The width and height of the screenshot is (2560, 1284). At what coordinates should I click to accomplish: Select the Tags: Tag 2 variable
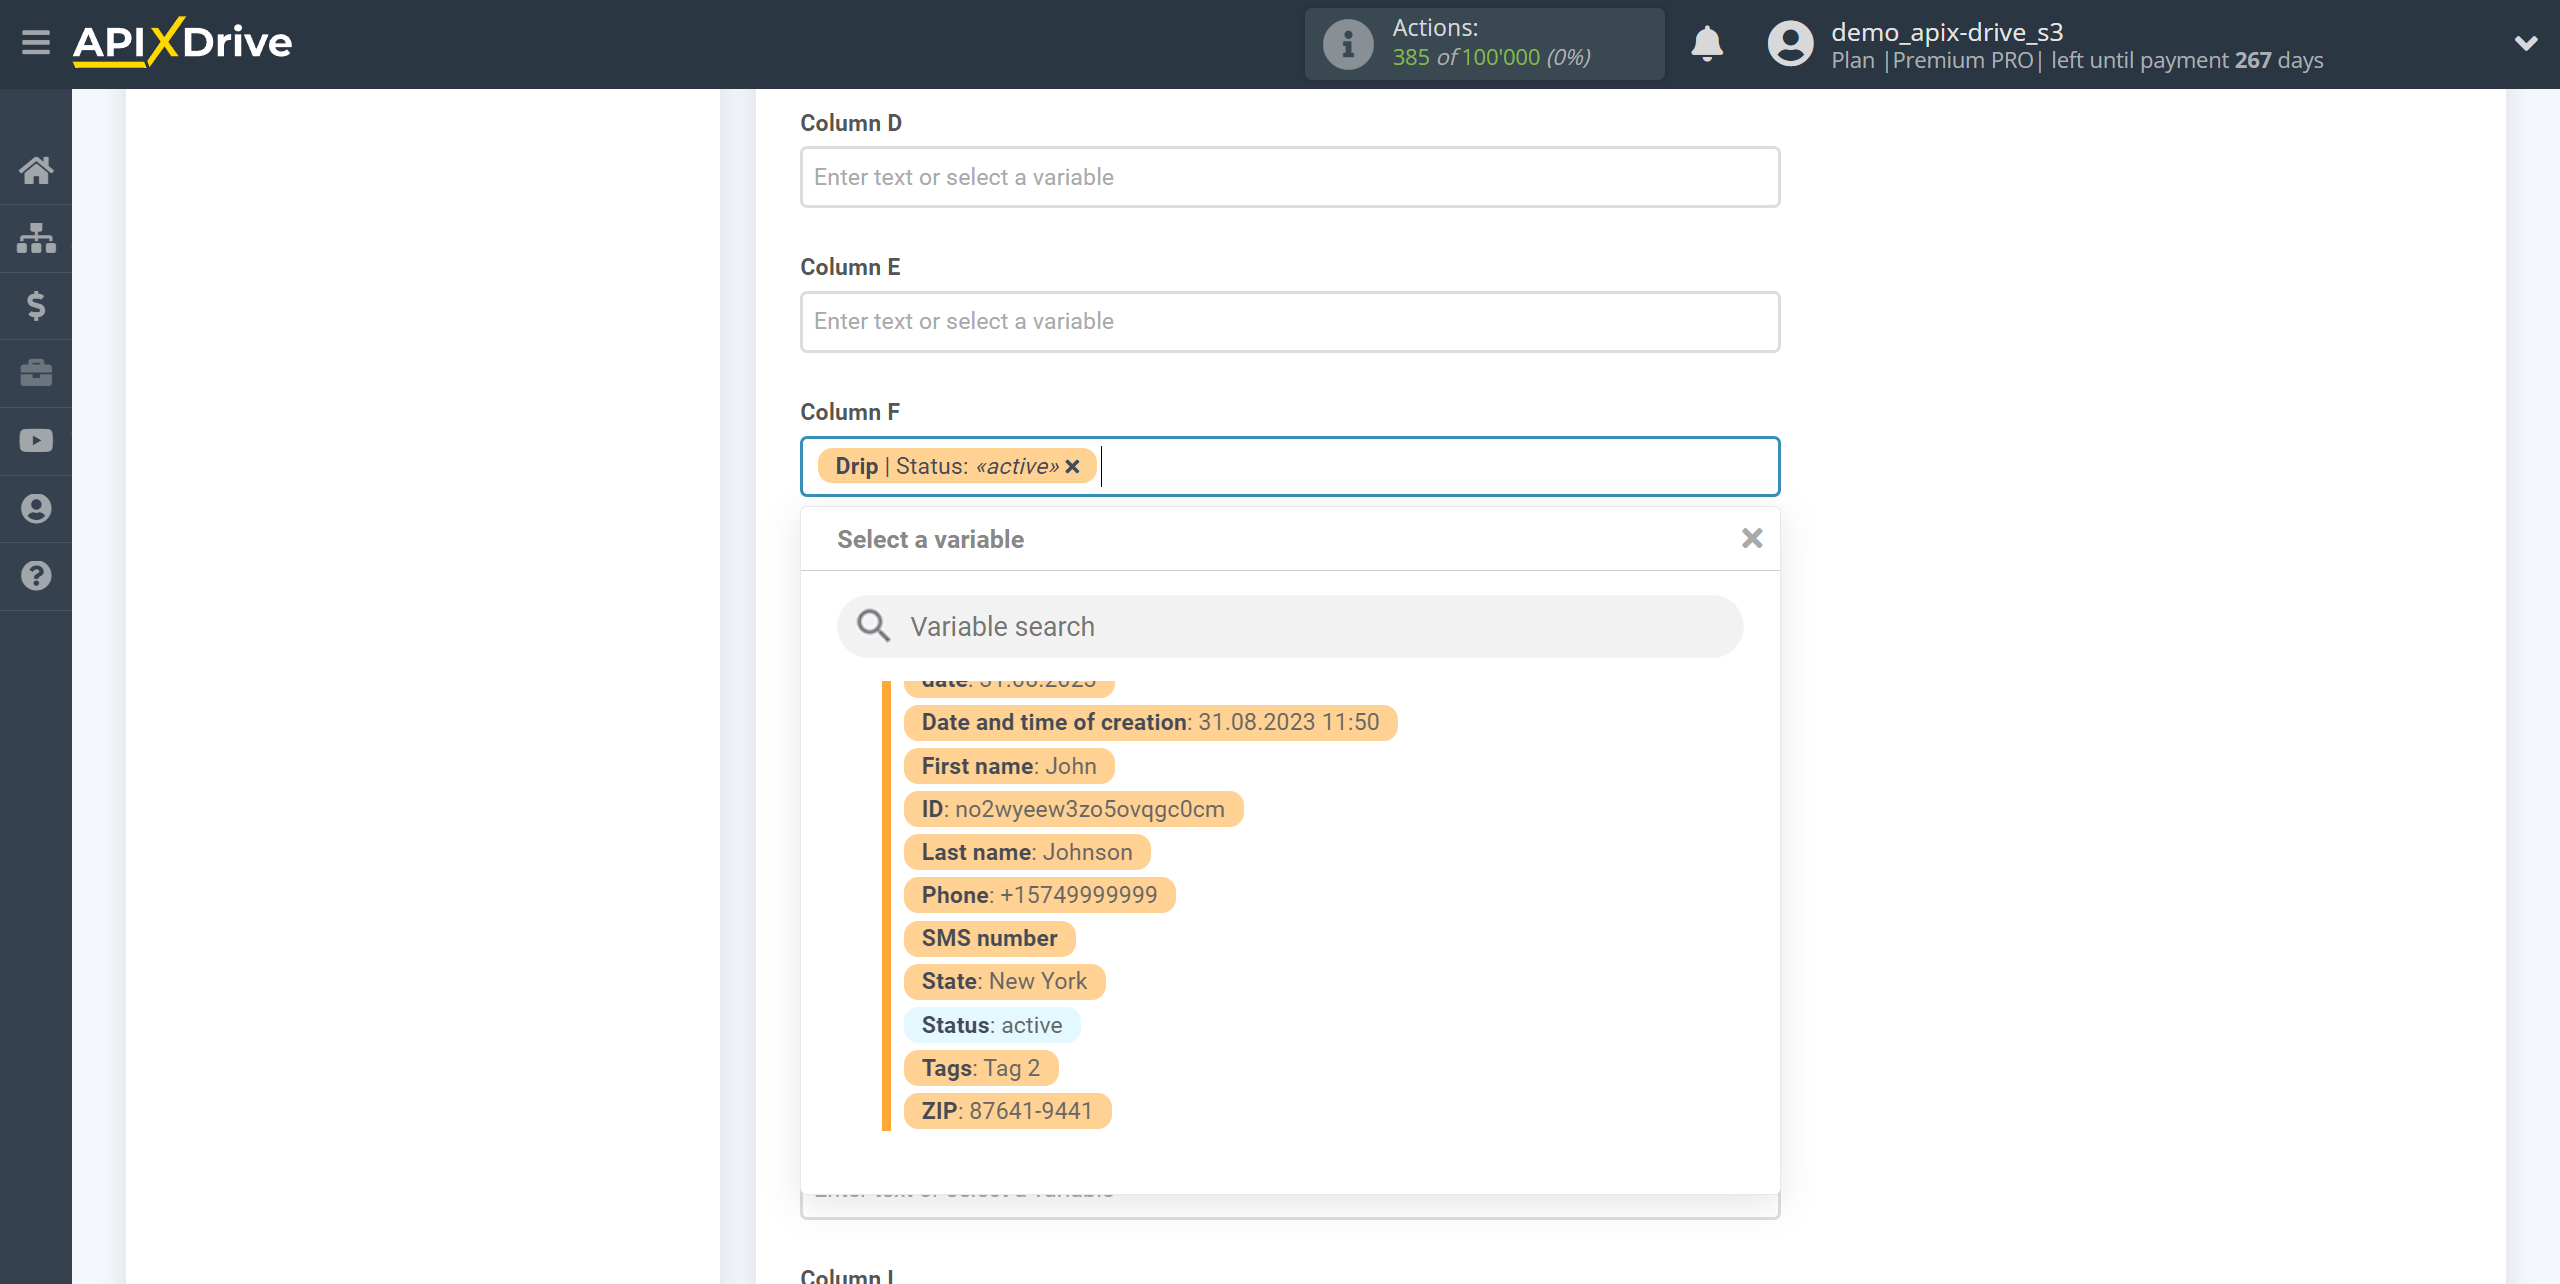[981, 1068]
